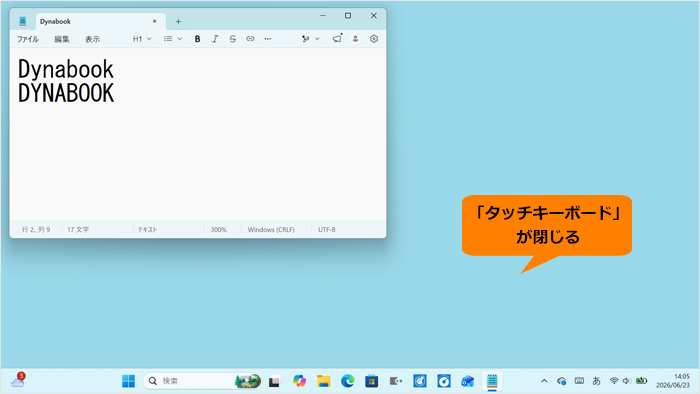Click the テキスト format indicator

pos(147,229)
